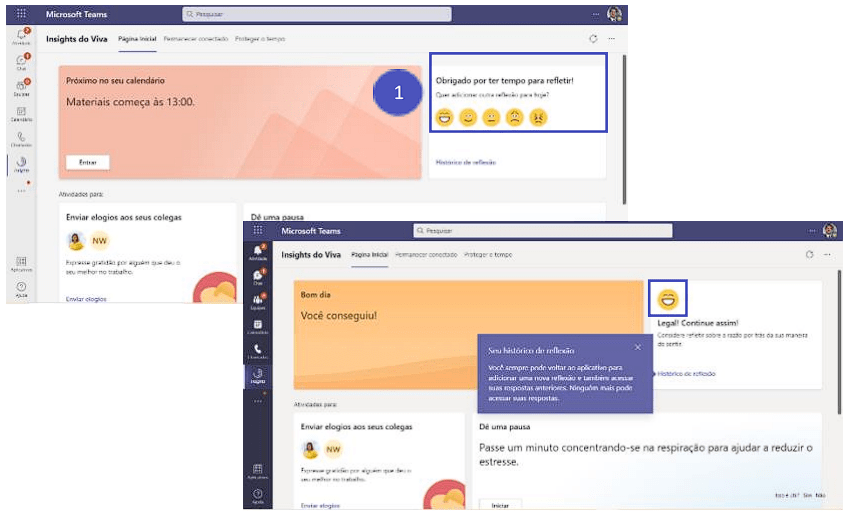Open 'Histórico de reflexão' link in front window

click(686, 374)
